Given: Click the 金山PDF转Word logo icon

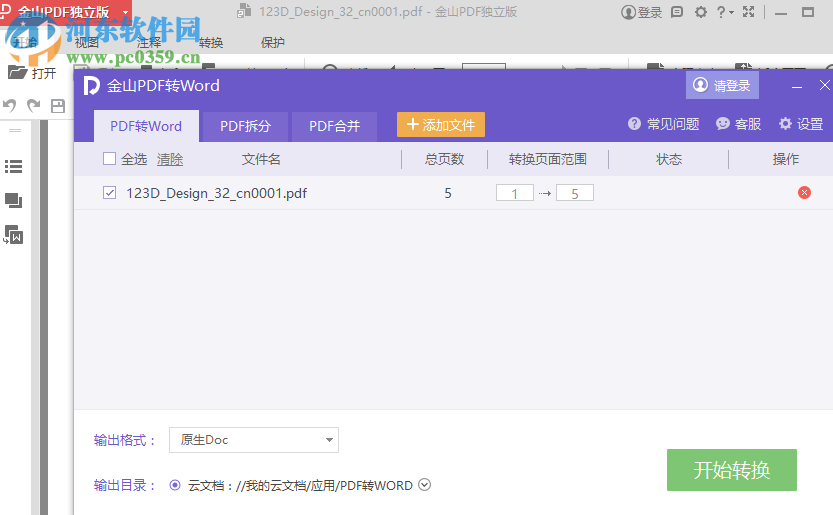Looking at the screenshot, I should [91, 86].
